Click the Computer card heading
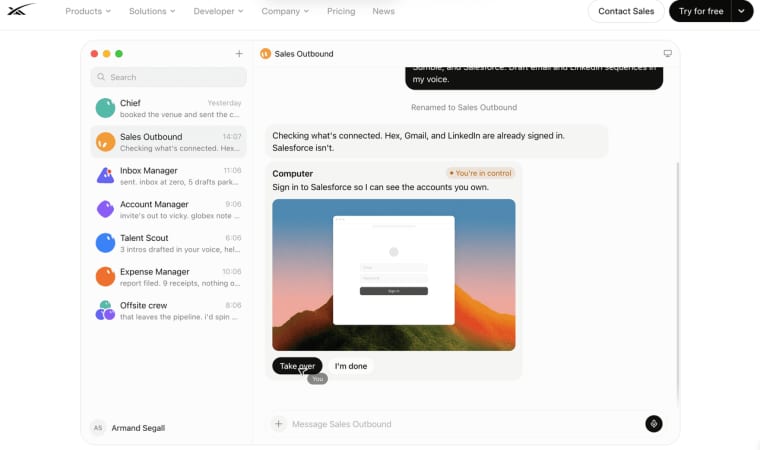Image resolution: width=760 pixels, height=450 pixels. pos(292,174)
